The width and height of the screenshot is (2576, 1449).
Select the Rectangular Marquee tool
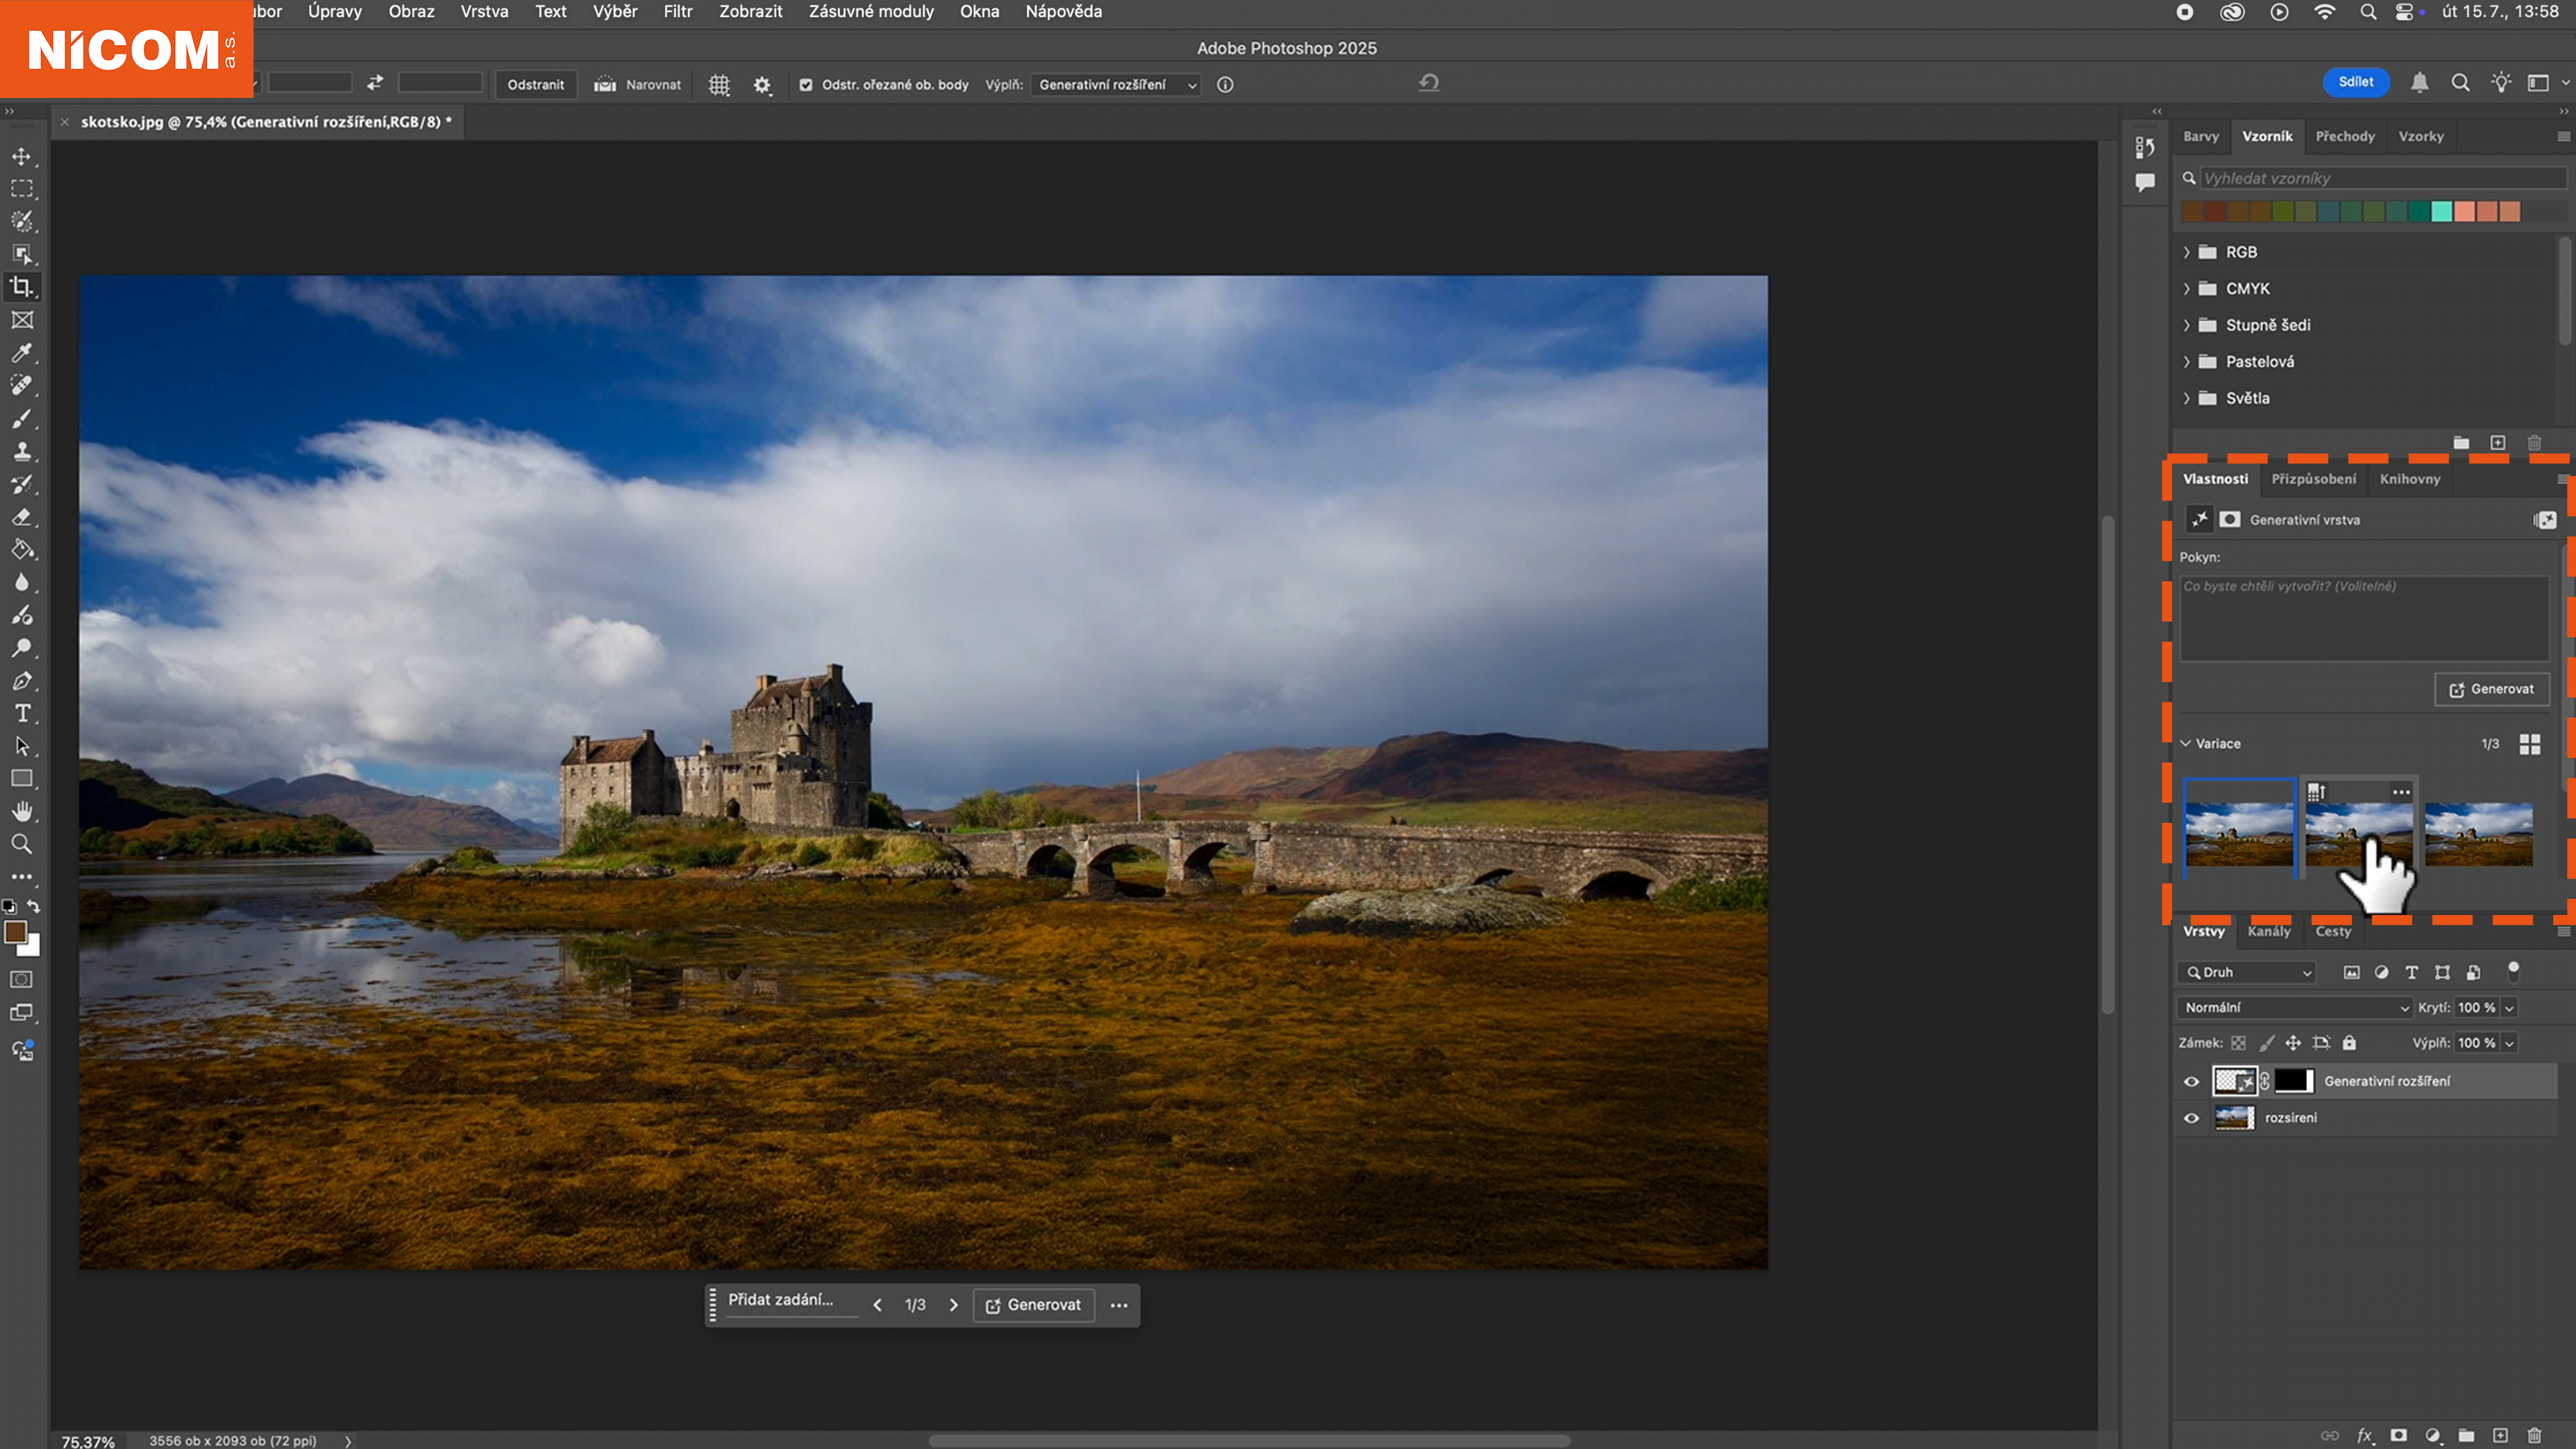(x=21, y=189)
